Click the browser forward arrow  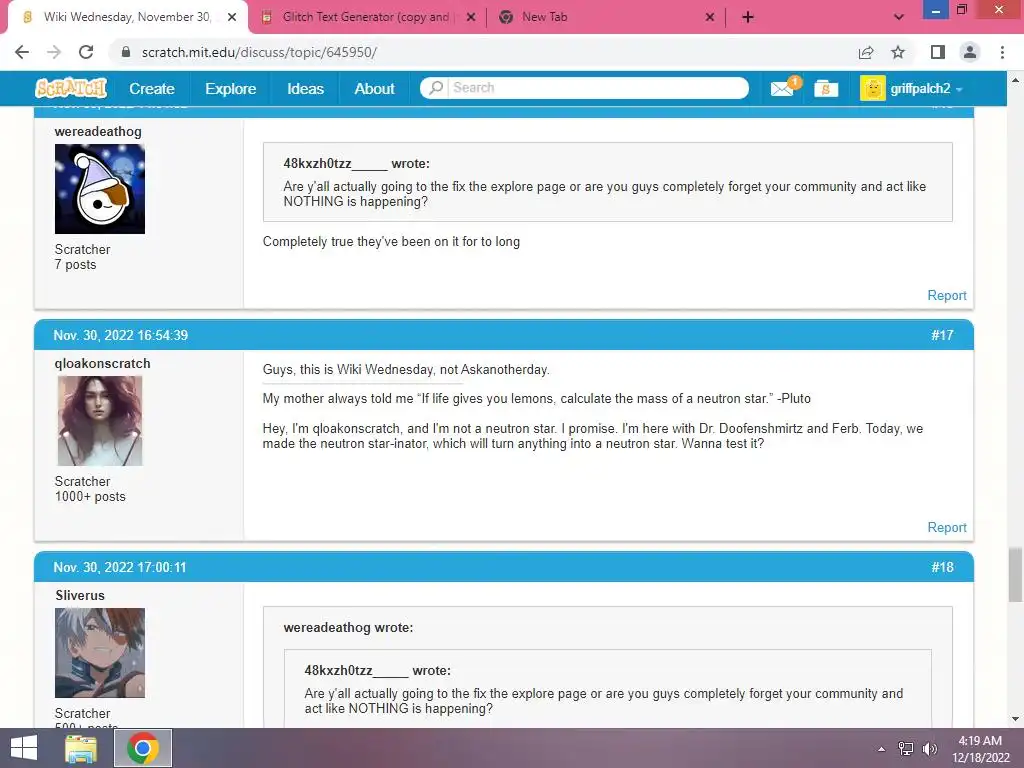[54, 52]
